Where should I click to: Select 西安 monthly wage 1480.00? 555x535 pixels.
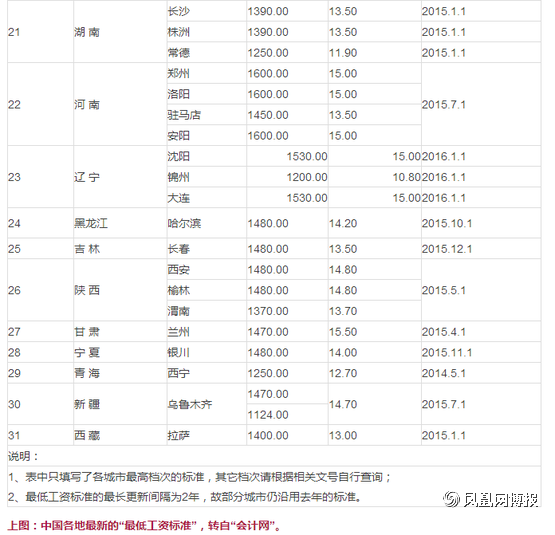coord(287,269)
